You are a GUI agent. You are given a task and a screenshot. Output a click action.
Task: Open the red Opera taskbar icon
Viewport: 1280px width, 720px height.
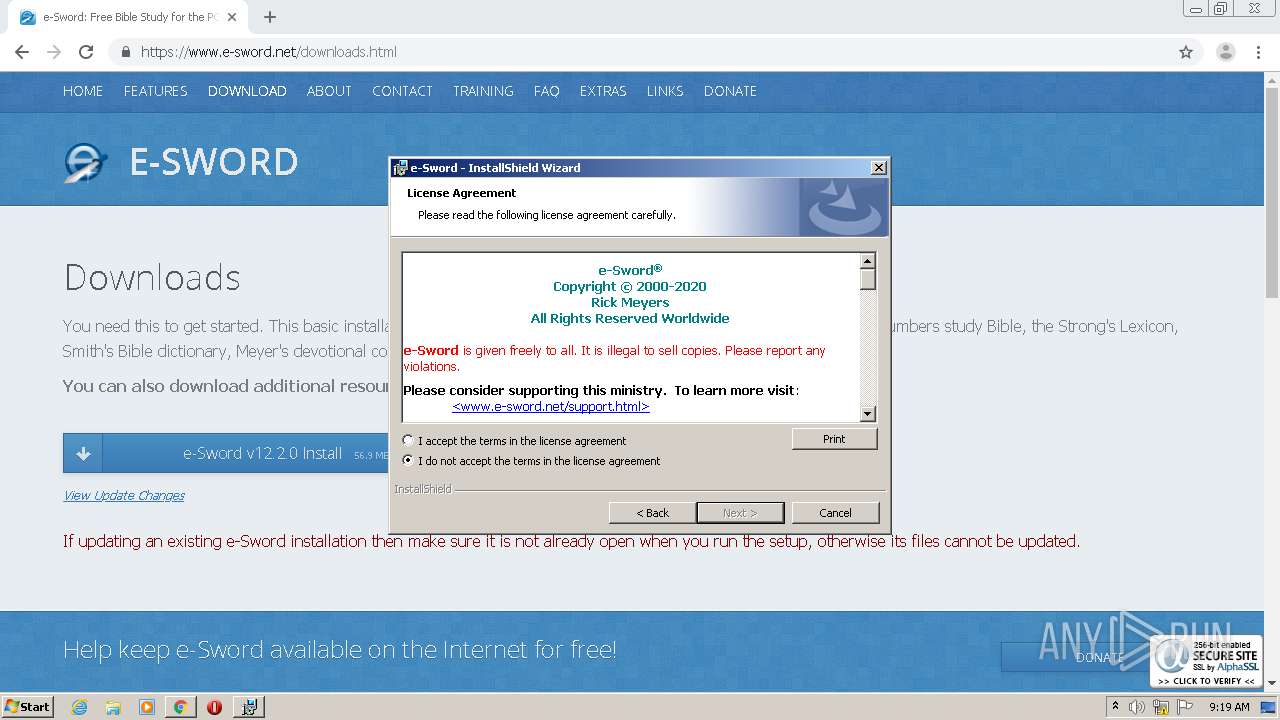point(214,707)
